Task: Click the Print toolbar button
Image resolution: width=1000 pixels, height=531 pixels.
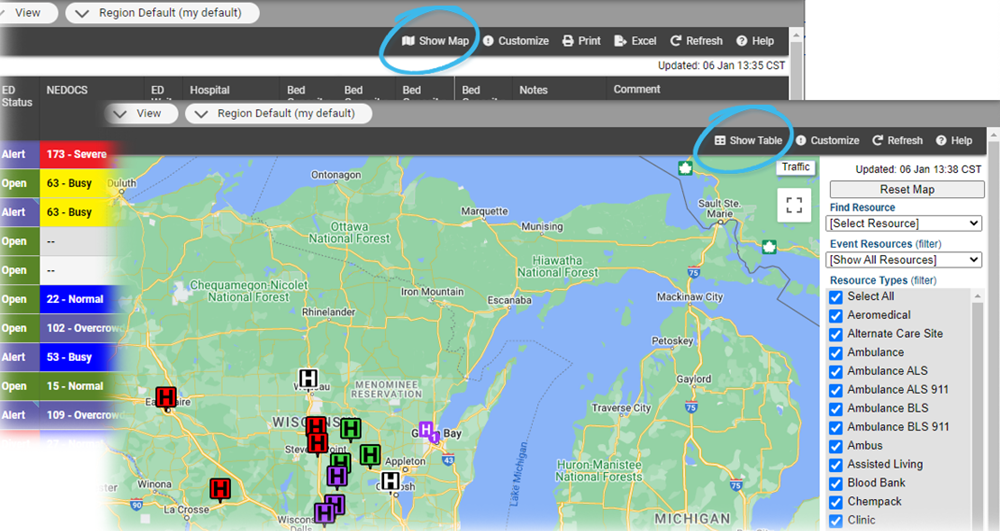Action: (x=582, y=41)
